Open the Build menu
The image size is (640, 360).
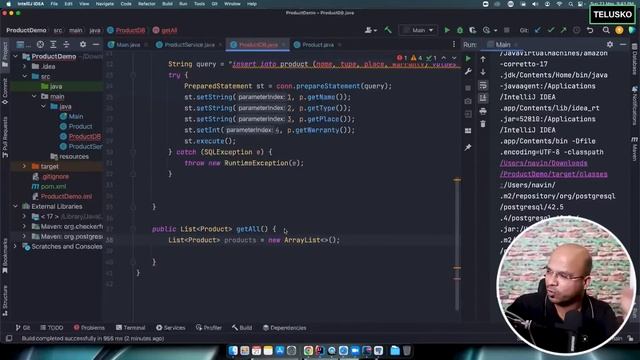click(x=167, y=4)
